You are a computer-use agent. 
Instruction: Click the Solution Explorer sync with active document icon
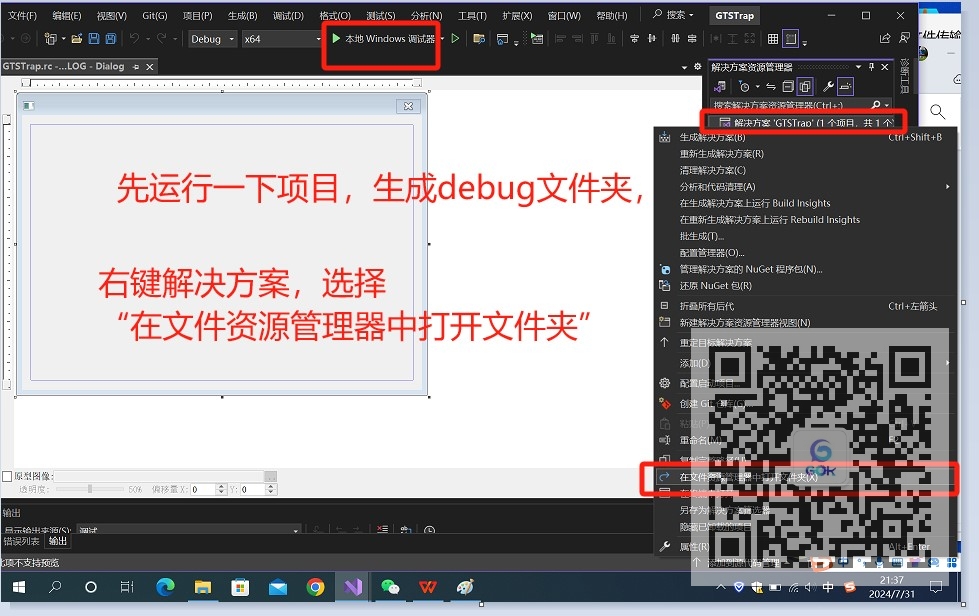tap(771, 87)
